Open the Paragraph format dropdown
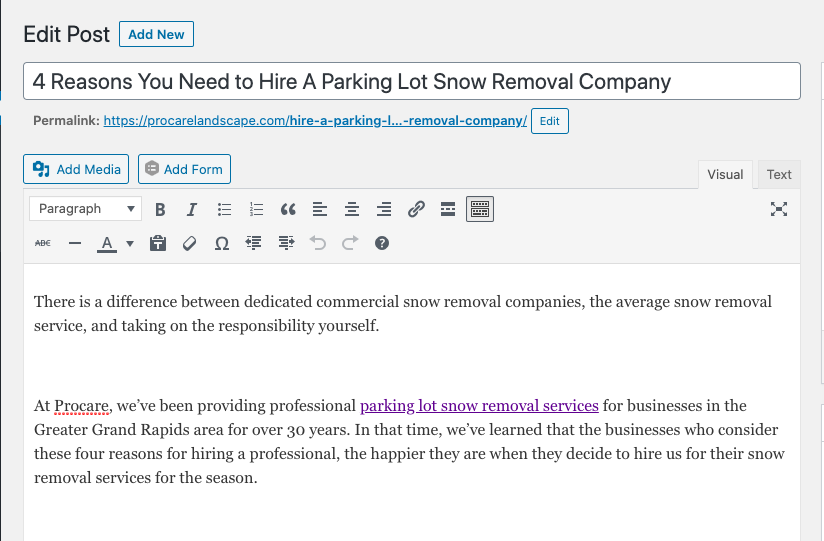 [85, 209]
